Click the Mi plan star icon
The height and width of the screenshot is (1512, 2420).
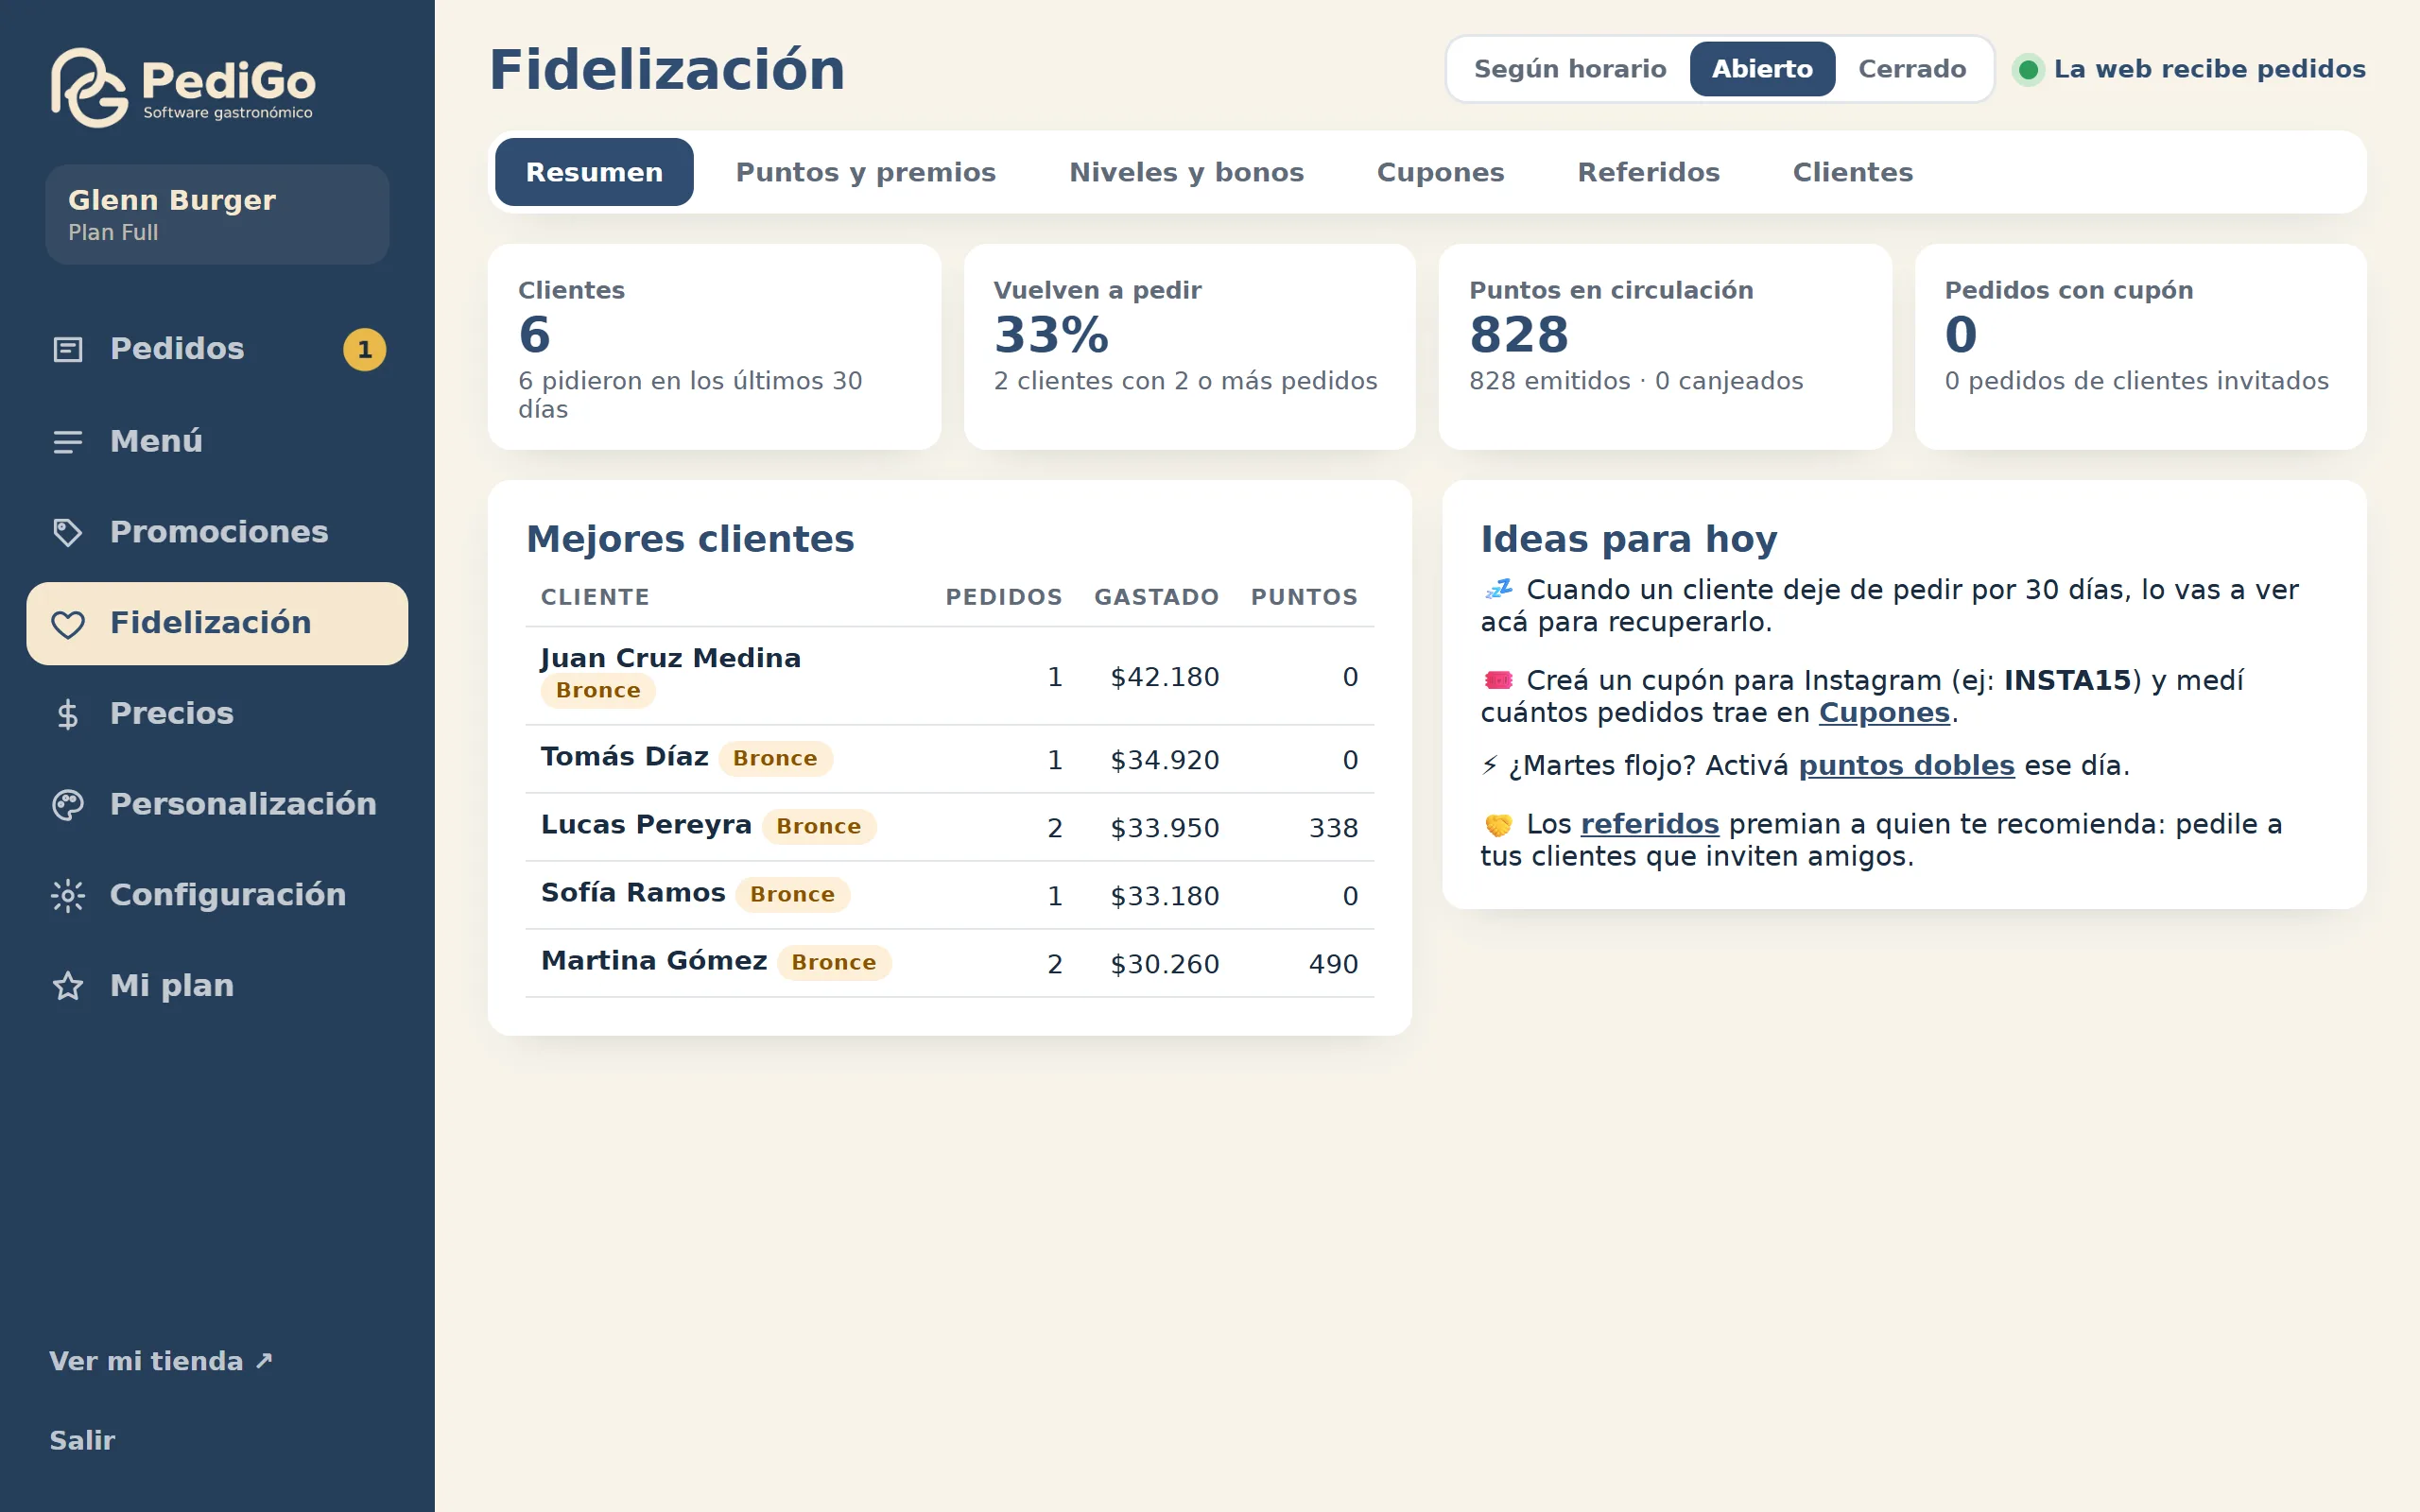pos(67,986)
